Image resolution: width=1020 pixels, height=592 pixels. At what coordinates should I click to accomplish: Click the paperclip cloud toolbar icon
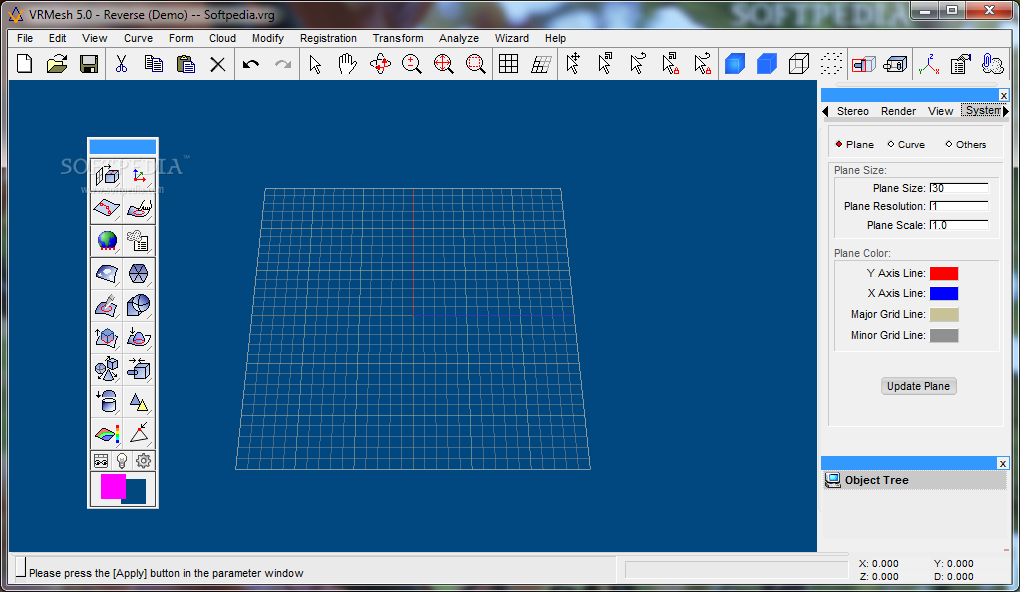point(993,64)
